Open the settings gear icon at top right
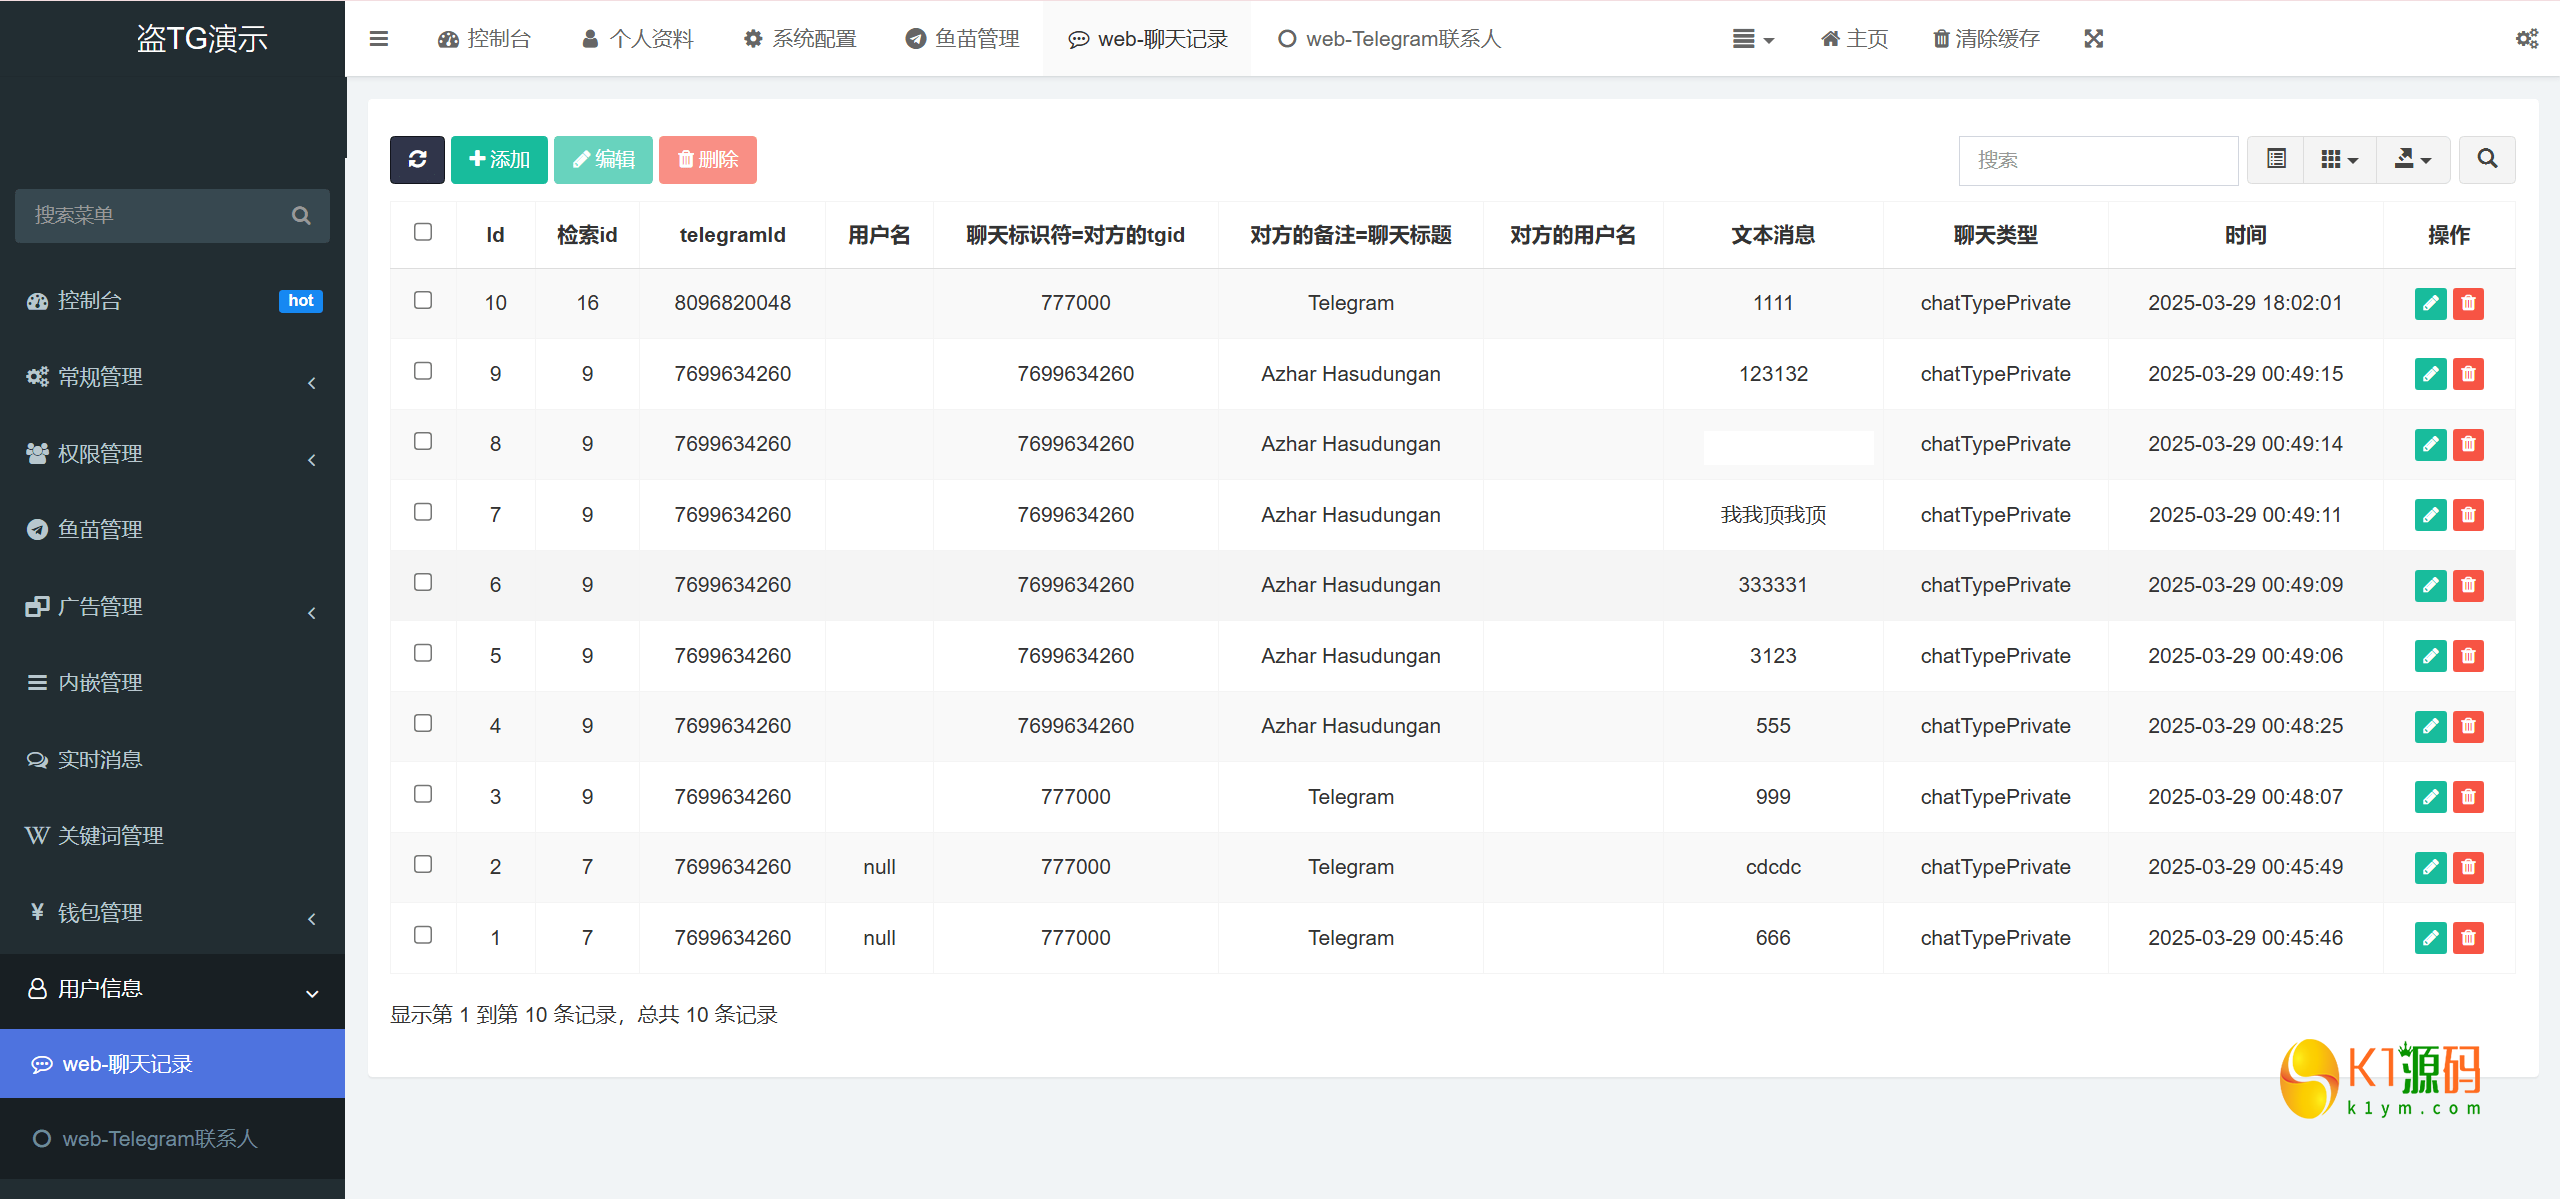This screenshot has width=2560, height=1199. (2527, 38)
